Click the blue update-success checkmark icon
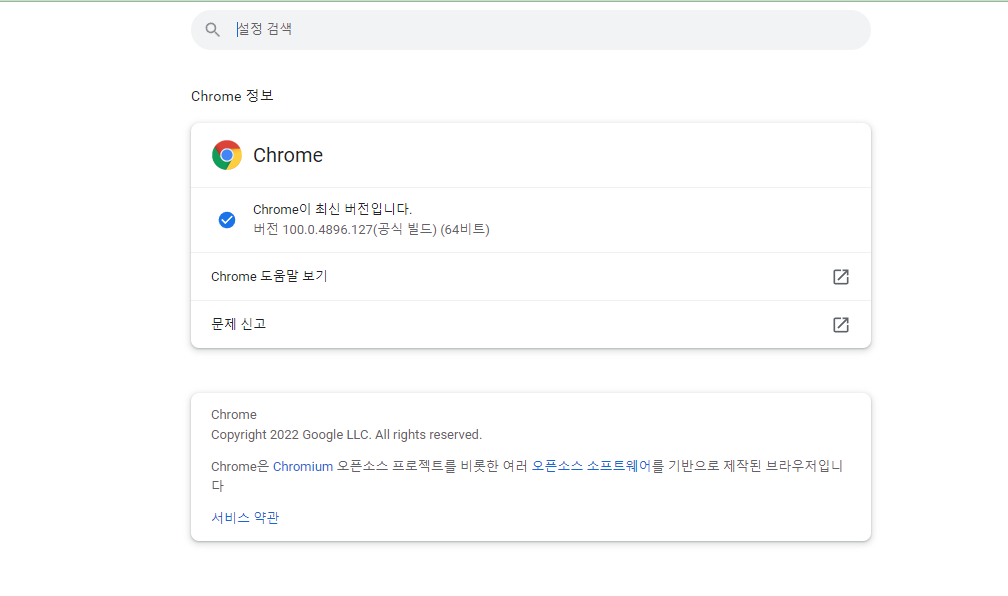Screen dimensions: 1008x596 click(x=226, y=219)
